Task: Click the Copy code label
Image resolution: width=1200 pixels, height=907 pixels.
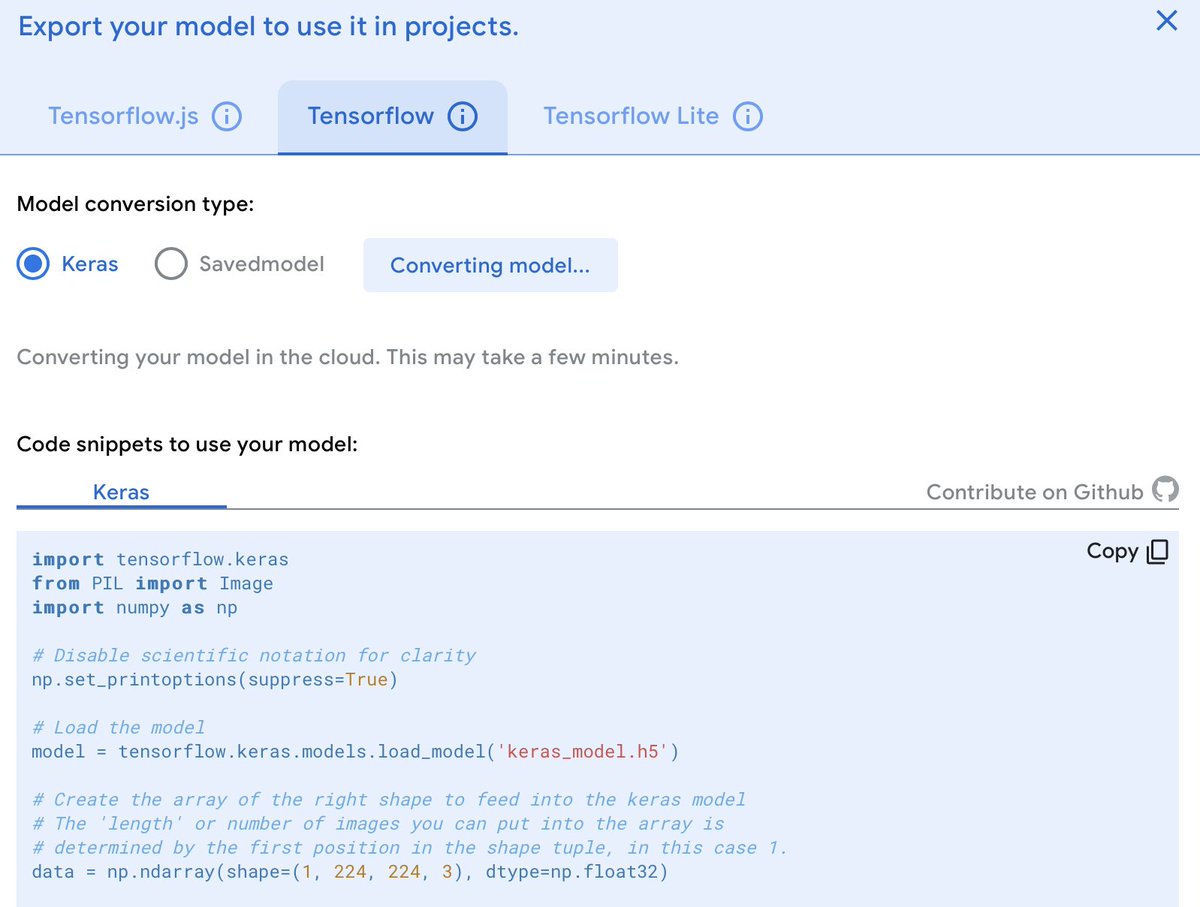Action: pyautogui.click(x=1112, y=551)
